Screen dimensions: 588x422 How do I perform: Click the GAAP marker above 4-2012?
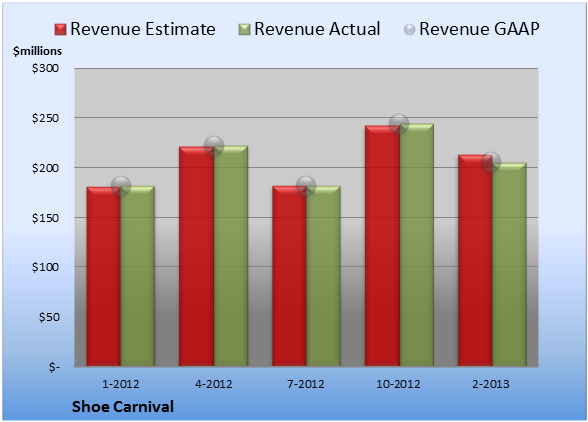click(214, 146)
